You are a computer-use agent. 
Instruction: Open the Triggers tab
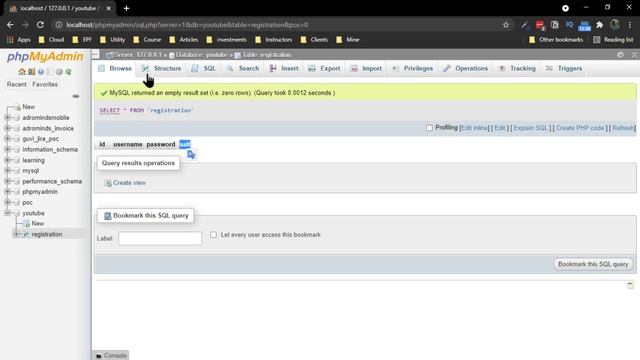564,69
